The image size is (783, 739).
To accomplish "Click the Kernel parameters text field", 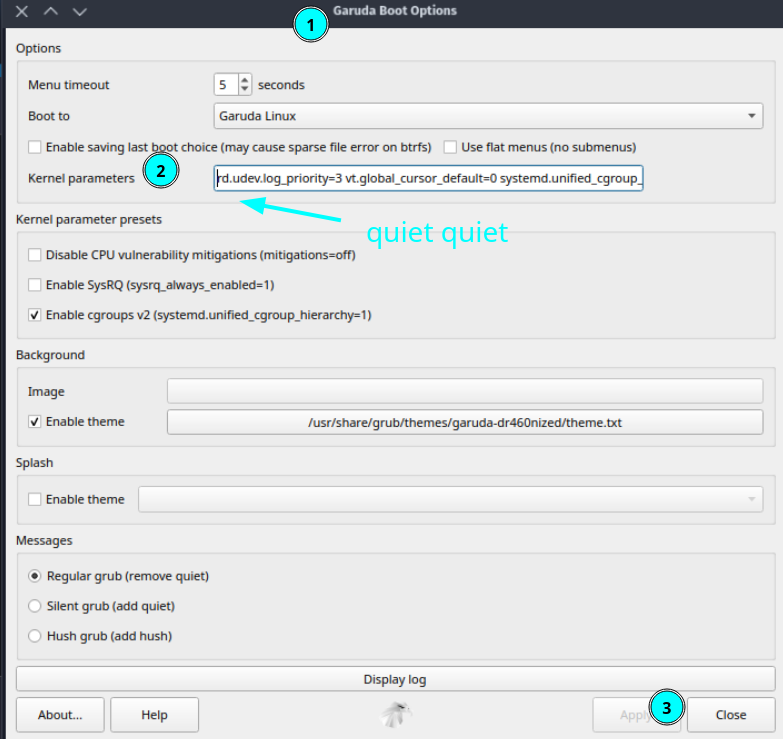I will [x=428, y=178].
